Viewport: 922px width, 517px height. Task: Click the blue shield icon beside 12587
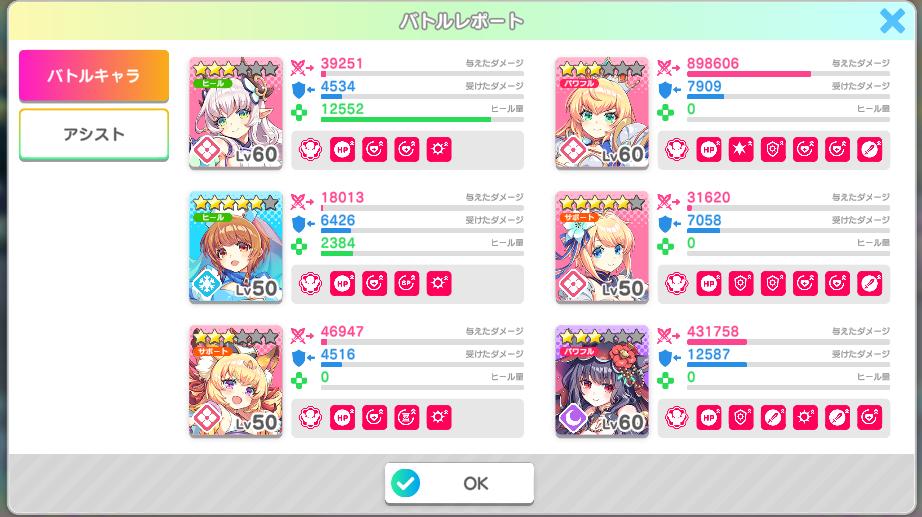coord(666,358)
